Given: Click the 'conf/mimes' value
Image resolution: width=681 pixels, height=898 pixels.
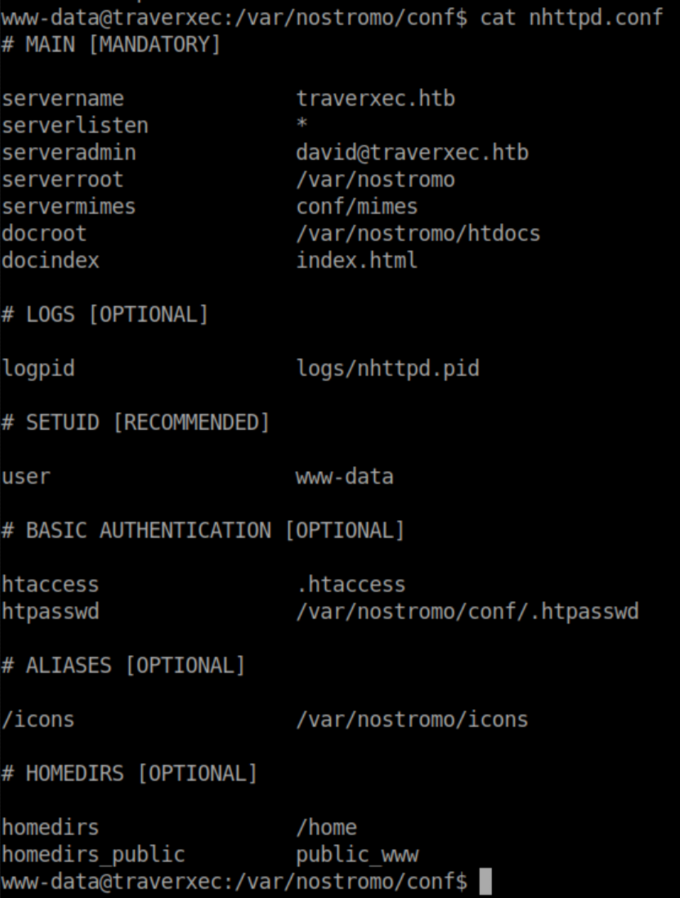Looking at the screenshot, I should (357, 207).
